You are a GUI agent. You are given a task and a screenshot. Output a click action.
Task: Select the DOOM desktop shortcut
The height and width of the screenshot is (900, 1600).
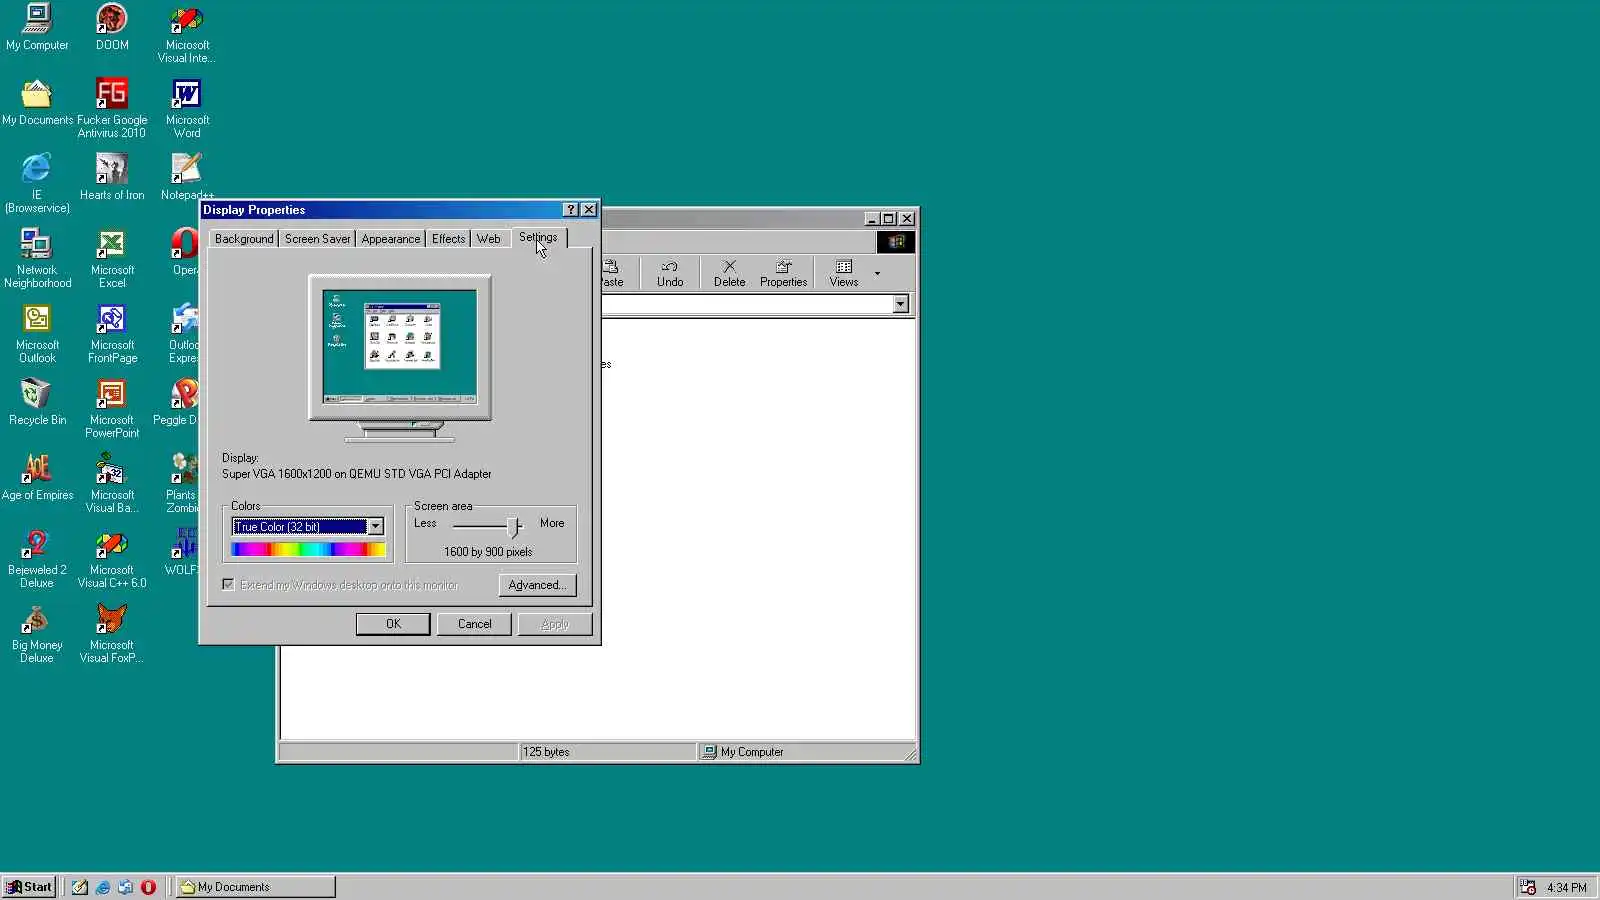point(112,27)
